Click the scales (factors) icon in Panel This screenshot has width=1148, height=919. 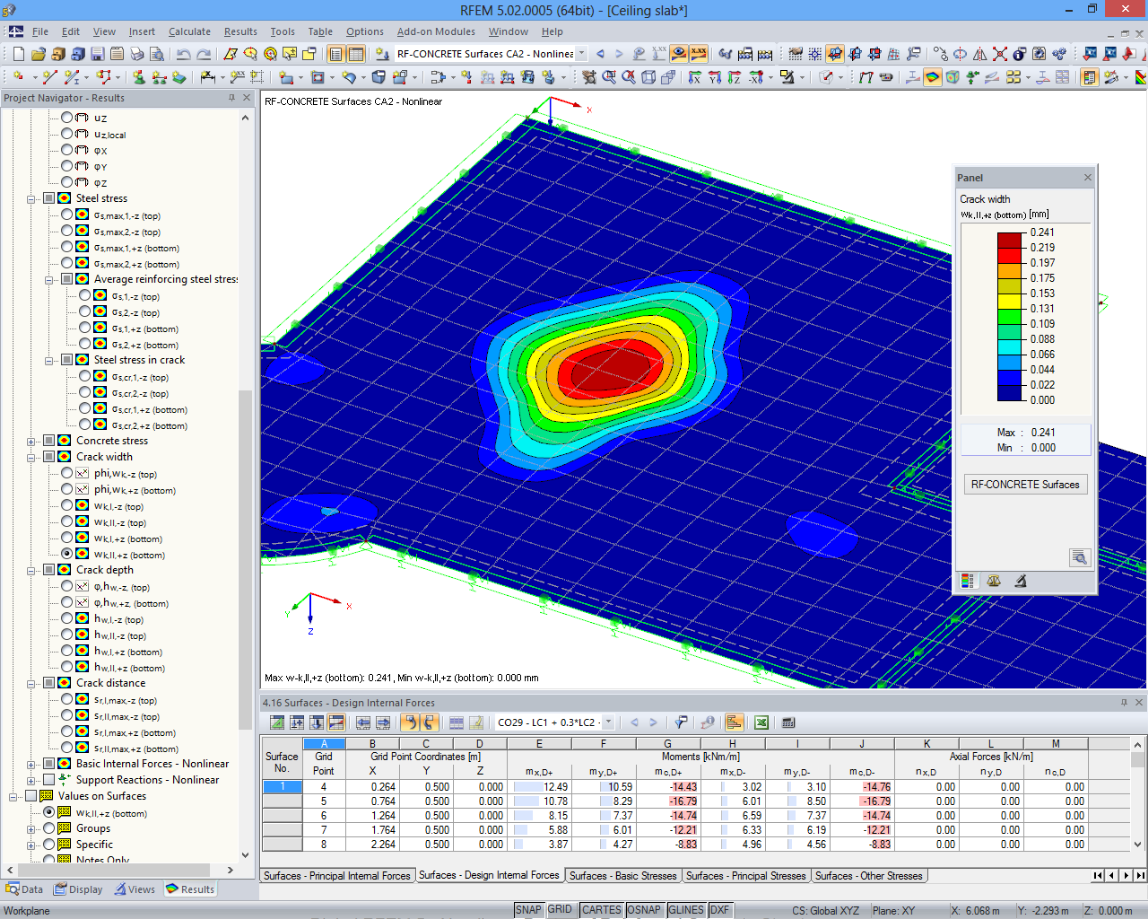(994, 581)
